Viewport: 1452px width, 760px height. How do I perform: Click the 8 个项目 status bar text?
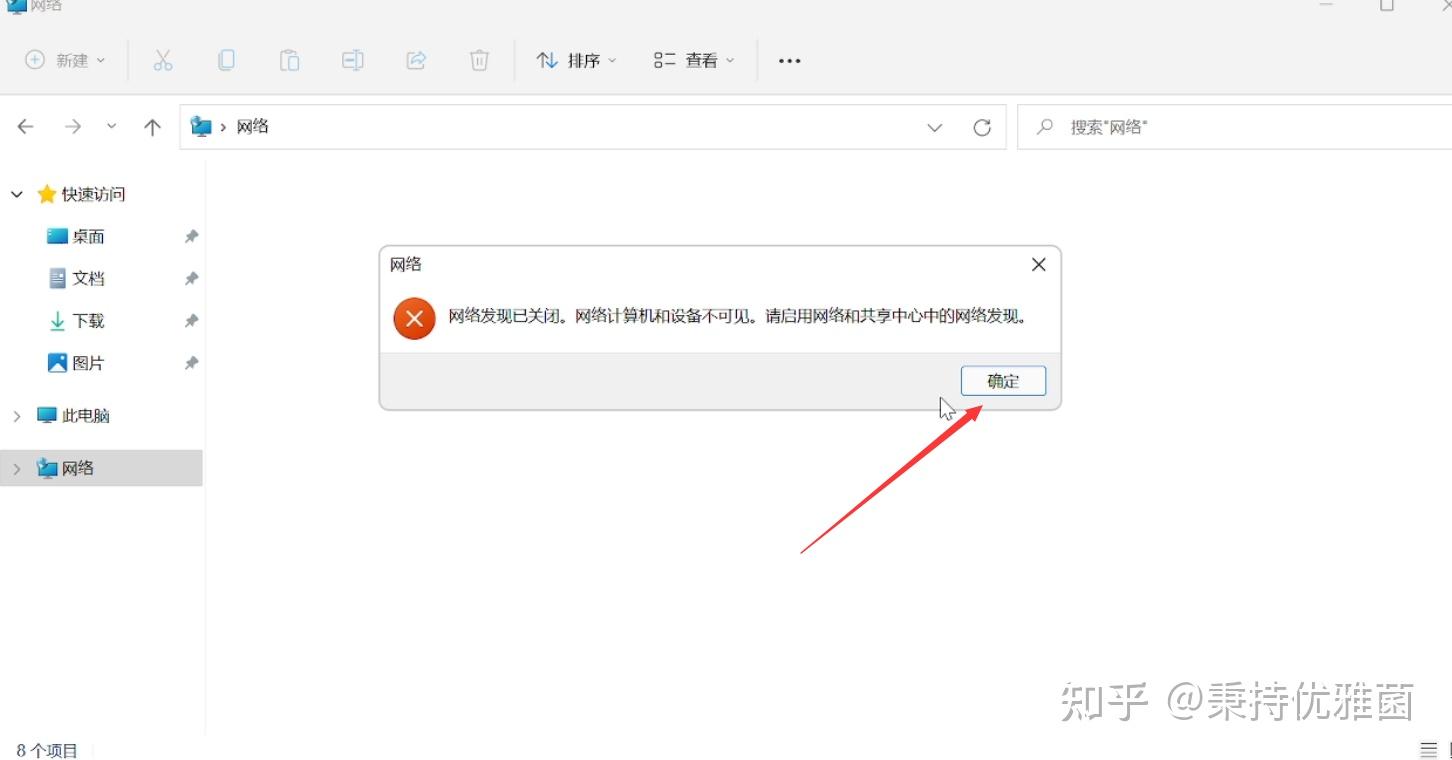[47, 750]
